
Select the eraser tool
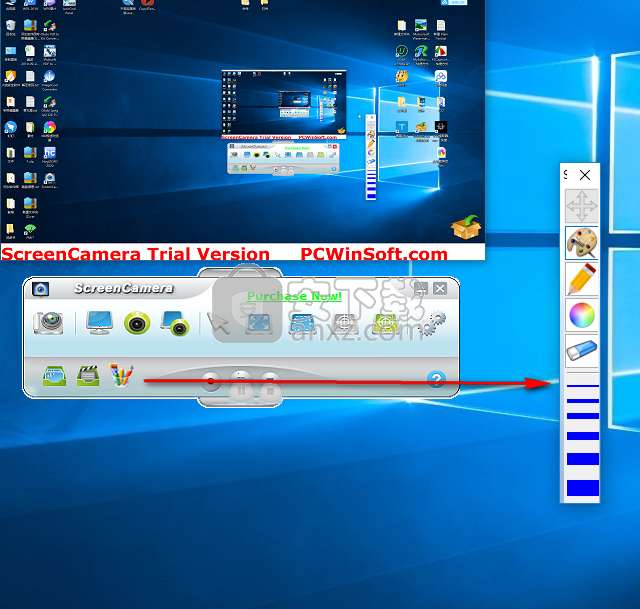point(582,350)
